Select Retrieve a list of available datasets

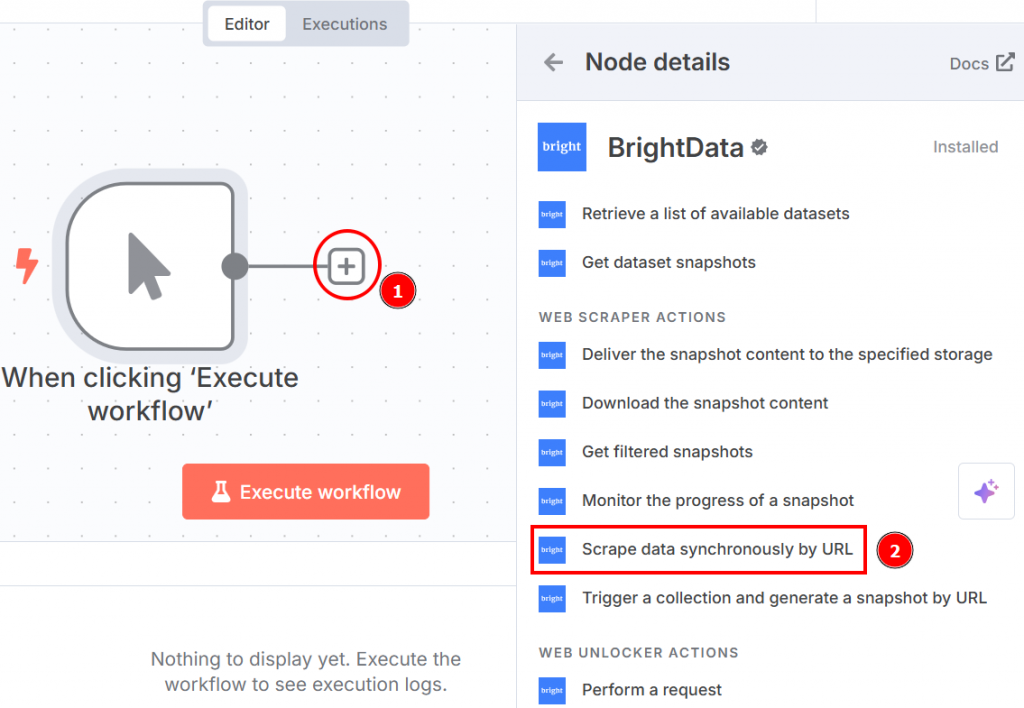(716, 213)
